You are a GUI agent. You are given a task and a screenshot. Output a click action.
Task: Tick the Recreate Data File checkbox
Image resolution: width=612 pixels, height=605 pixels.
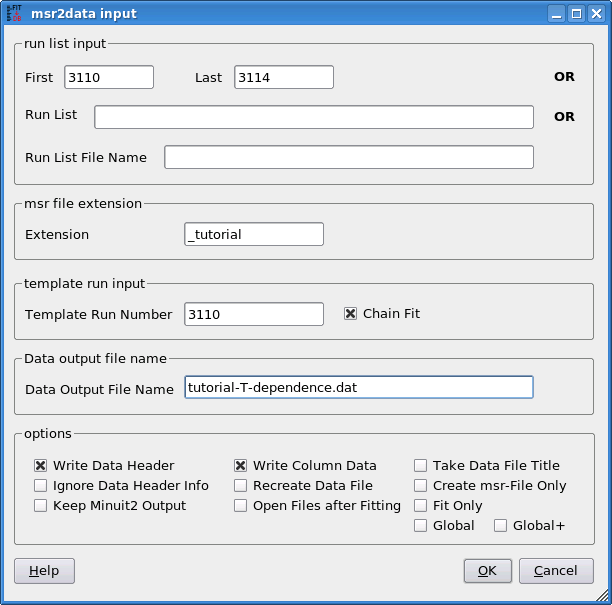point(241,486)
